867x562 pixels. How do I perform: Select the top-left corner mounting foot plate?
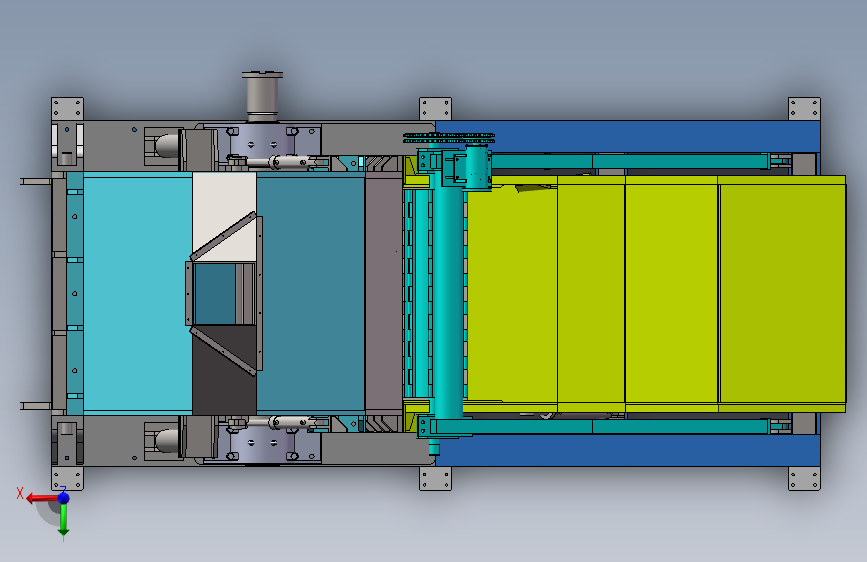tap(67, 109)
